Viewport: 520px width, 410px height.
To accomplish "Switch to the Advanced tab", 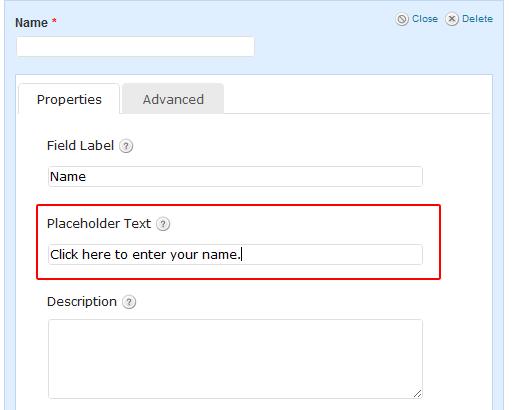I will pos(173,99).
